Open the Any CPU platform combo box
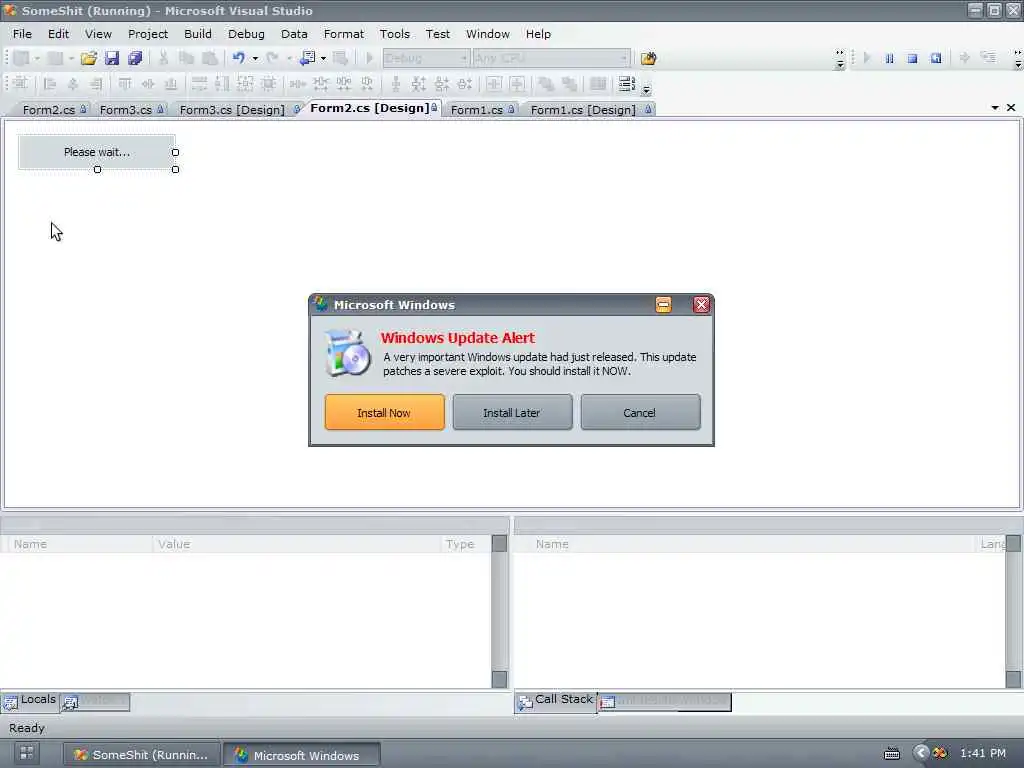Screen dimensions: 1024x768 (x=551, y=58)
